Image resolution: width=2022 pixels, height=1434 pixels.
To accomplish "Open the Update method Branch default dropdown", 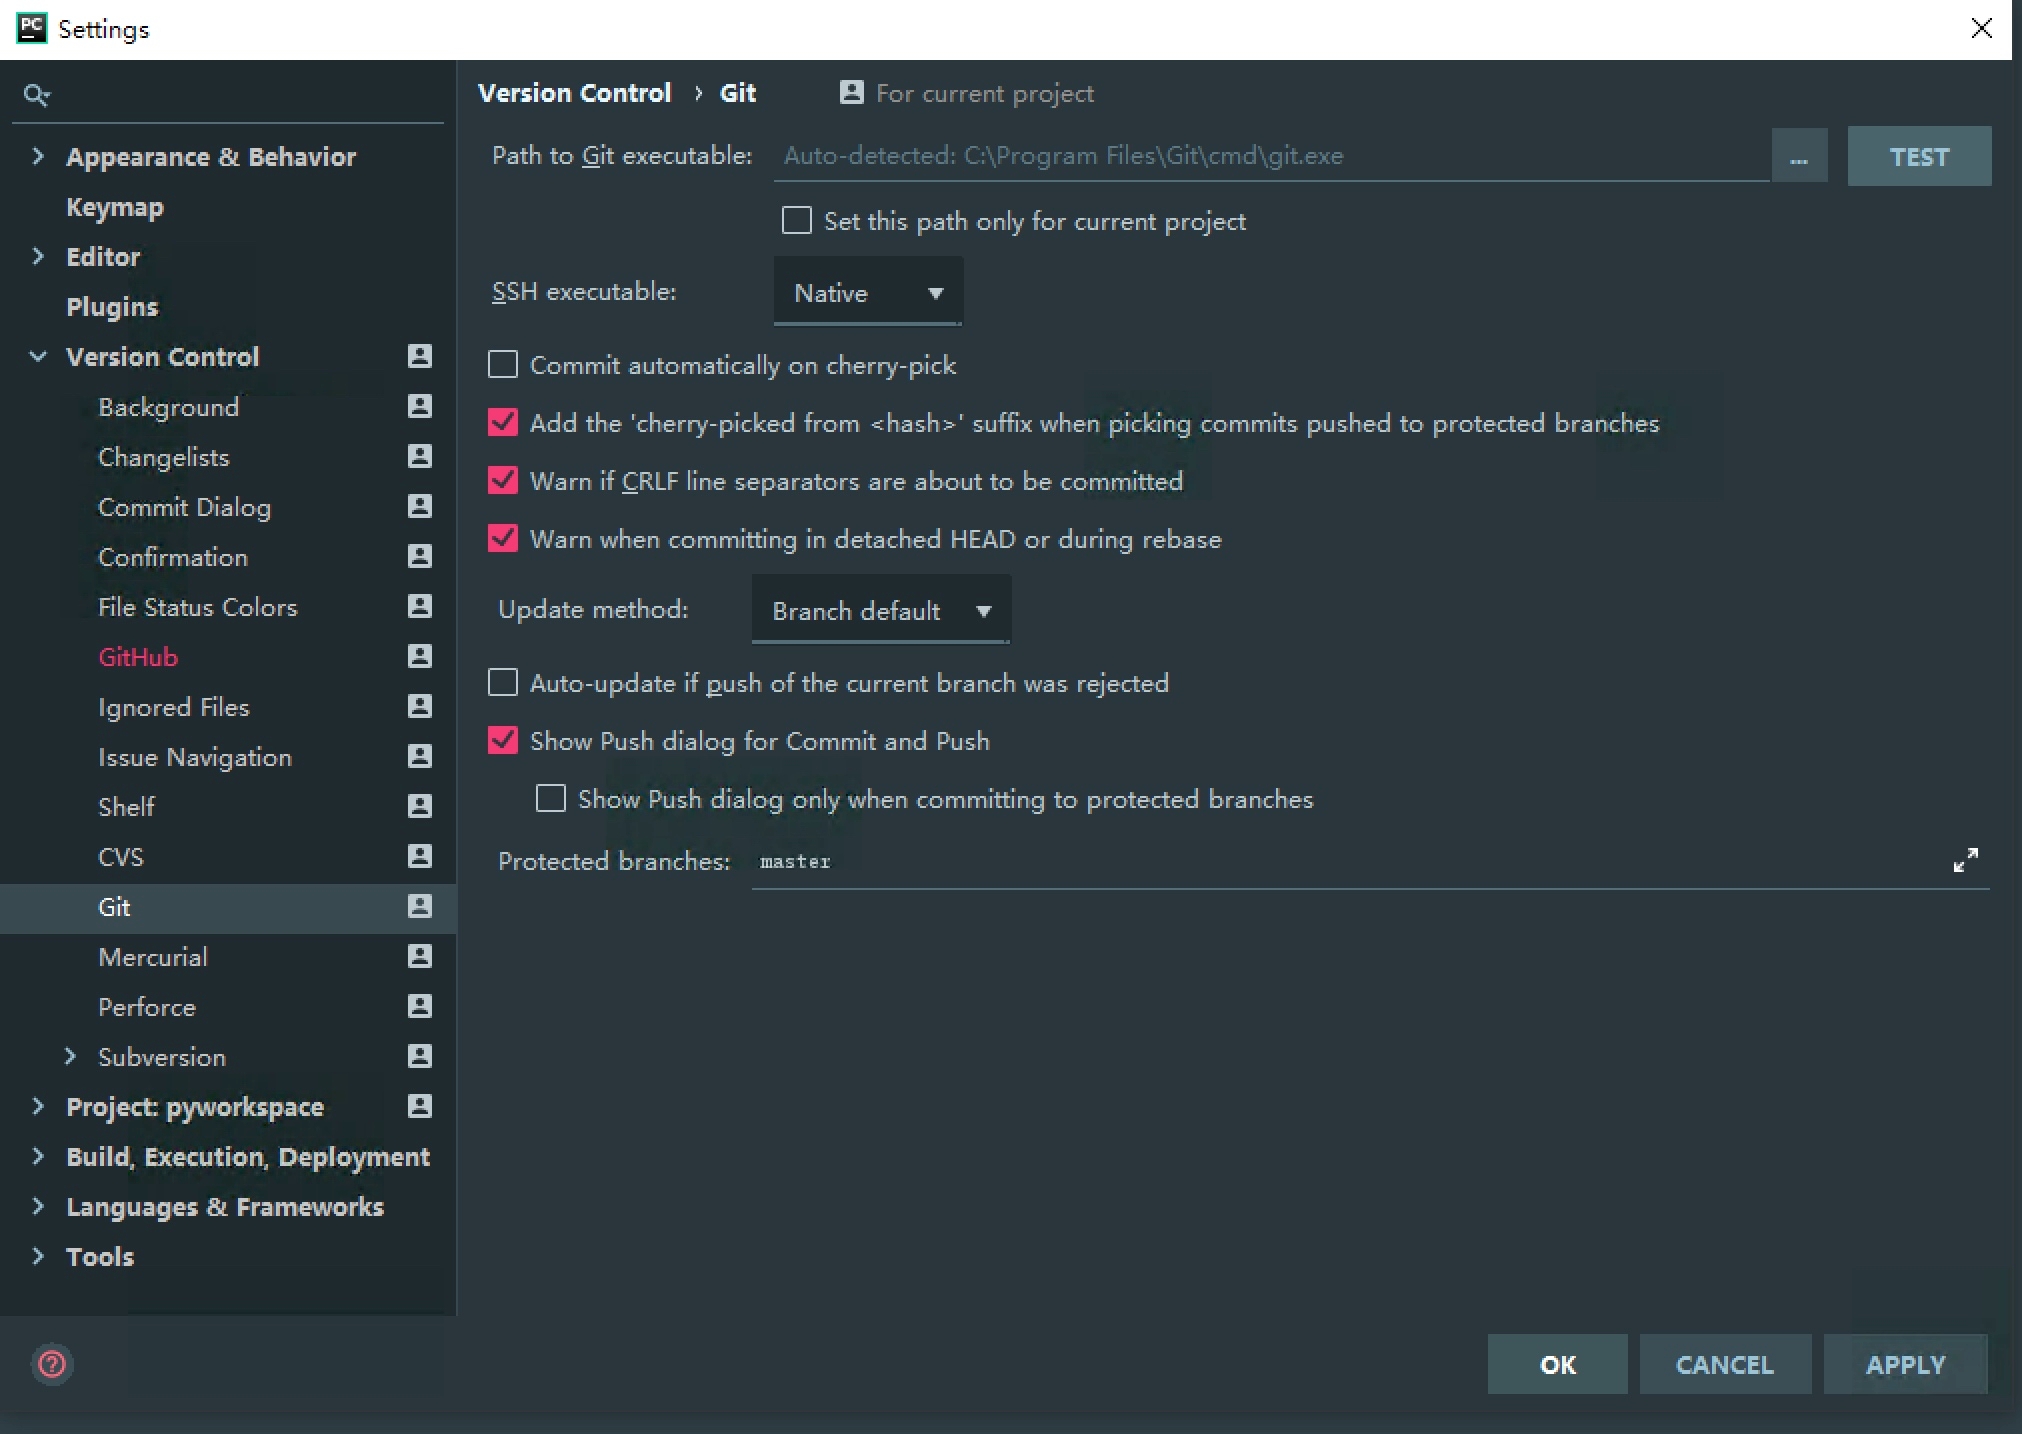I will coord(880,610).
